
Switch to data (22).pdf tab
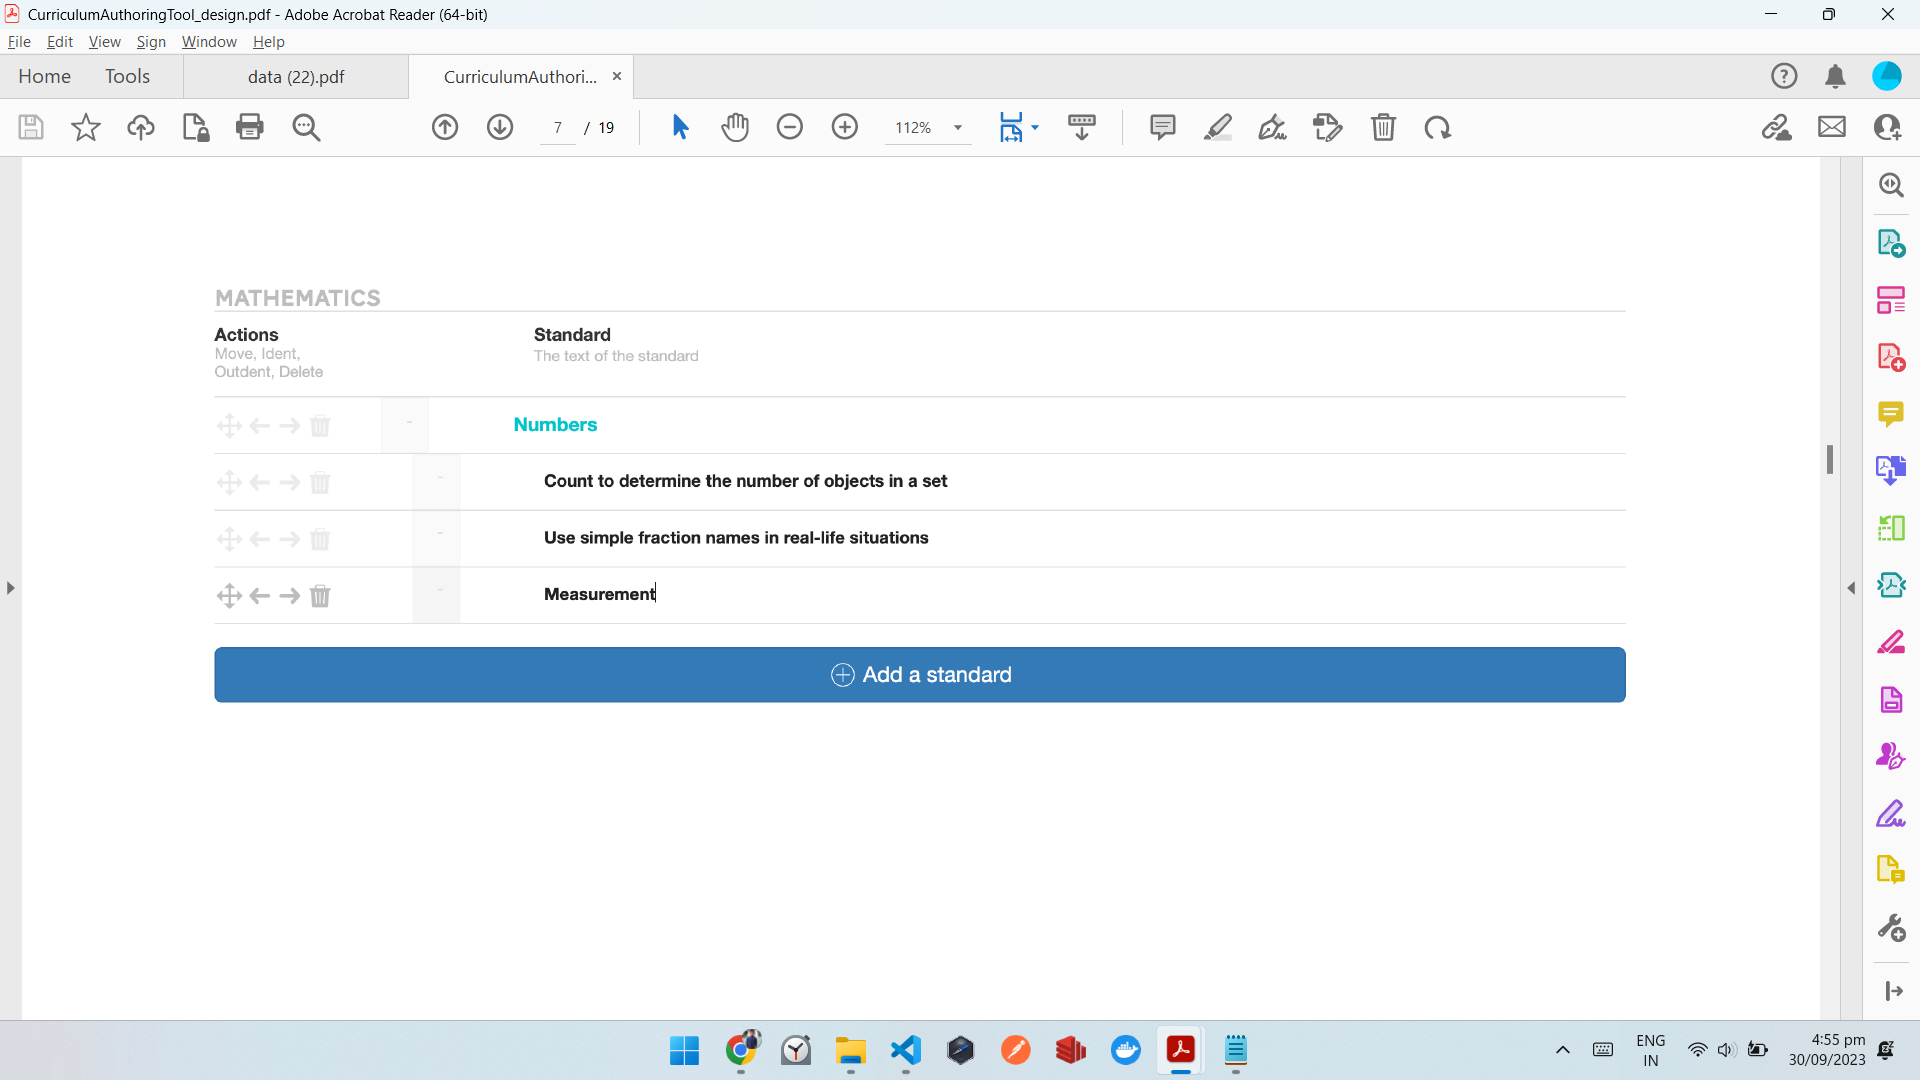(x=296, y=77)
